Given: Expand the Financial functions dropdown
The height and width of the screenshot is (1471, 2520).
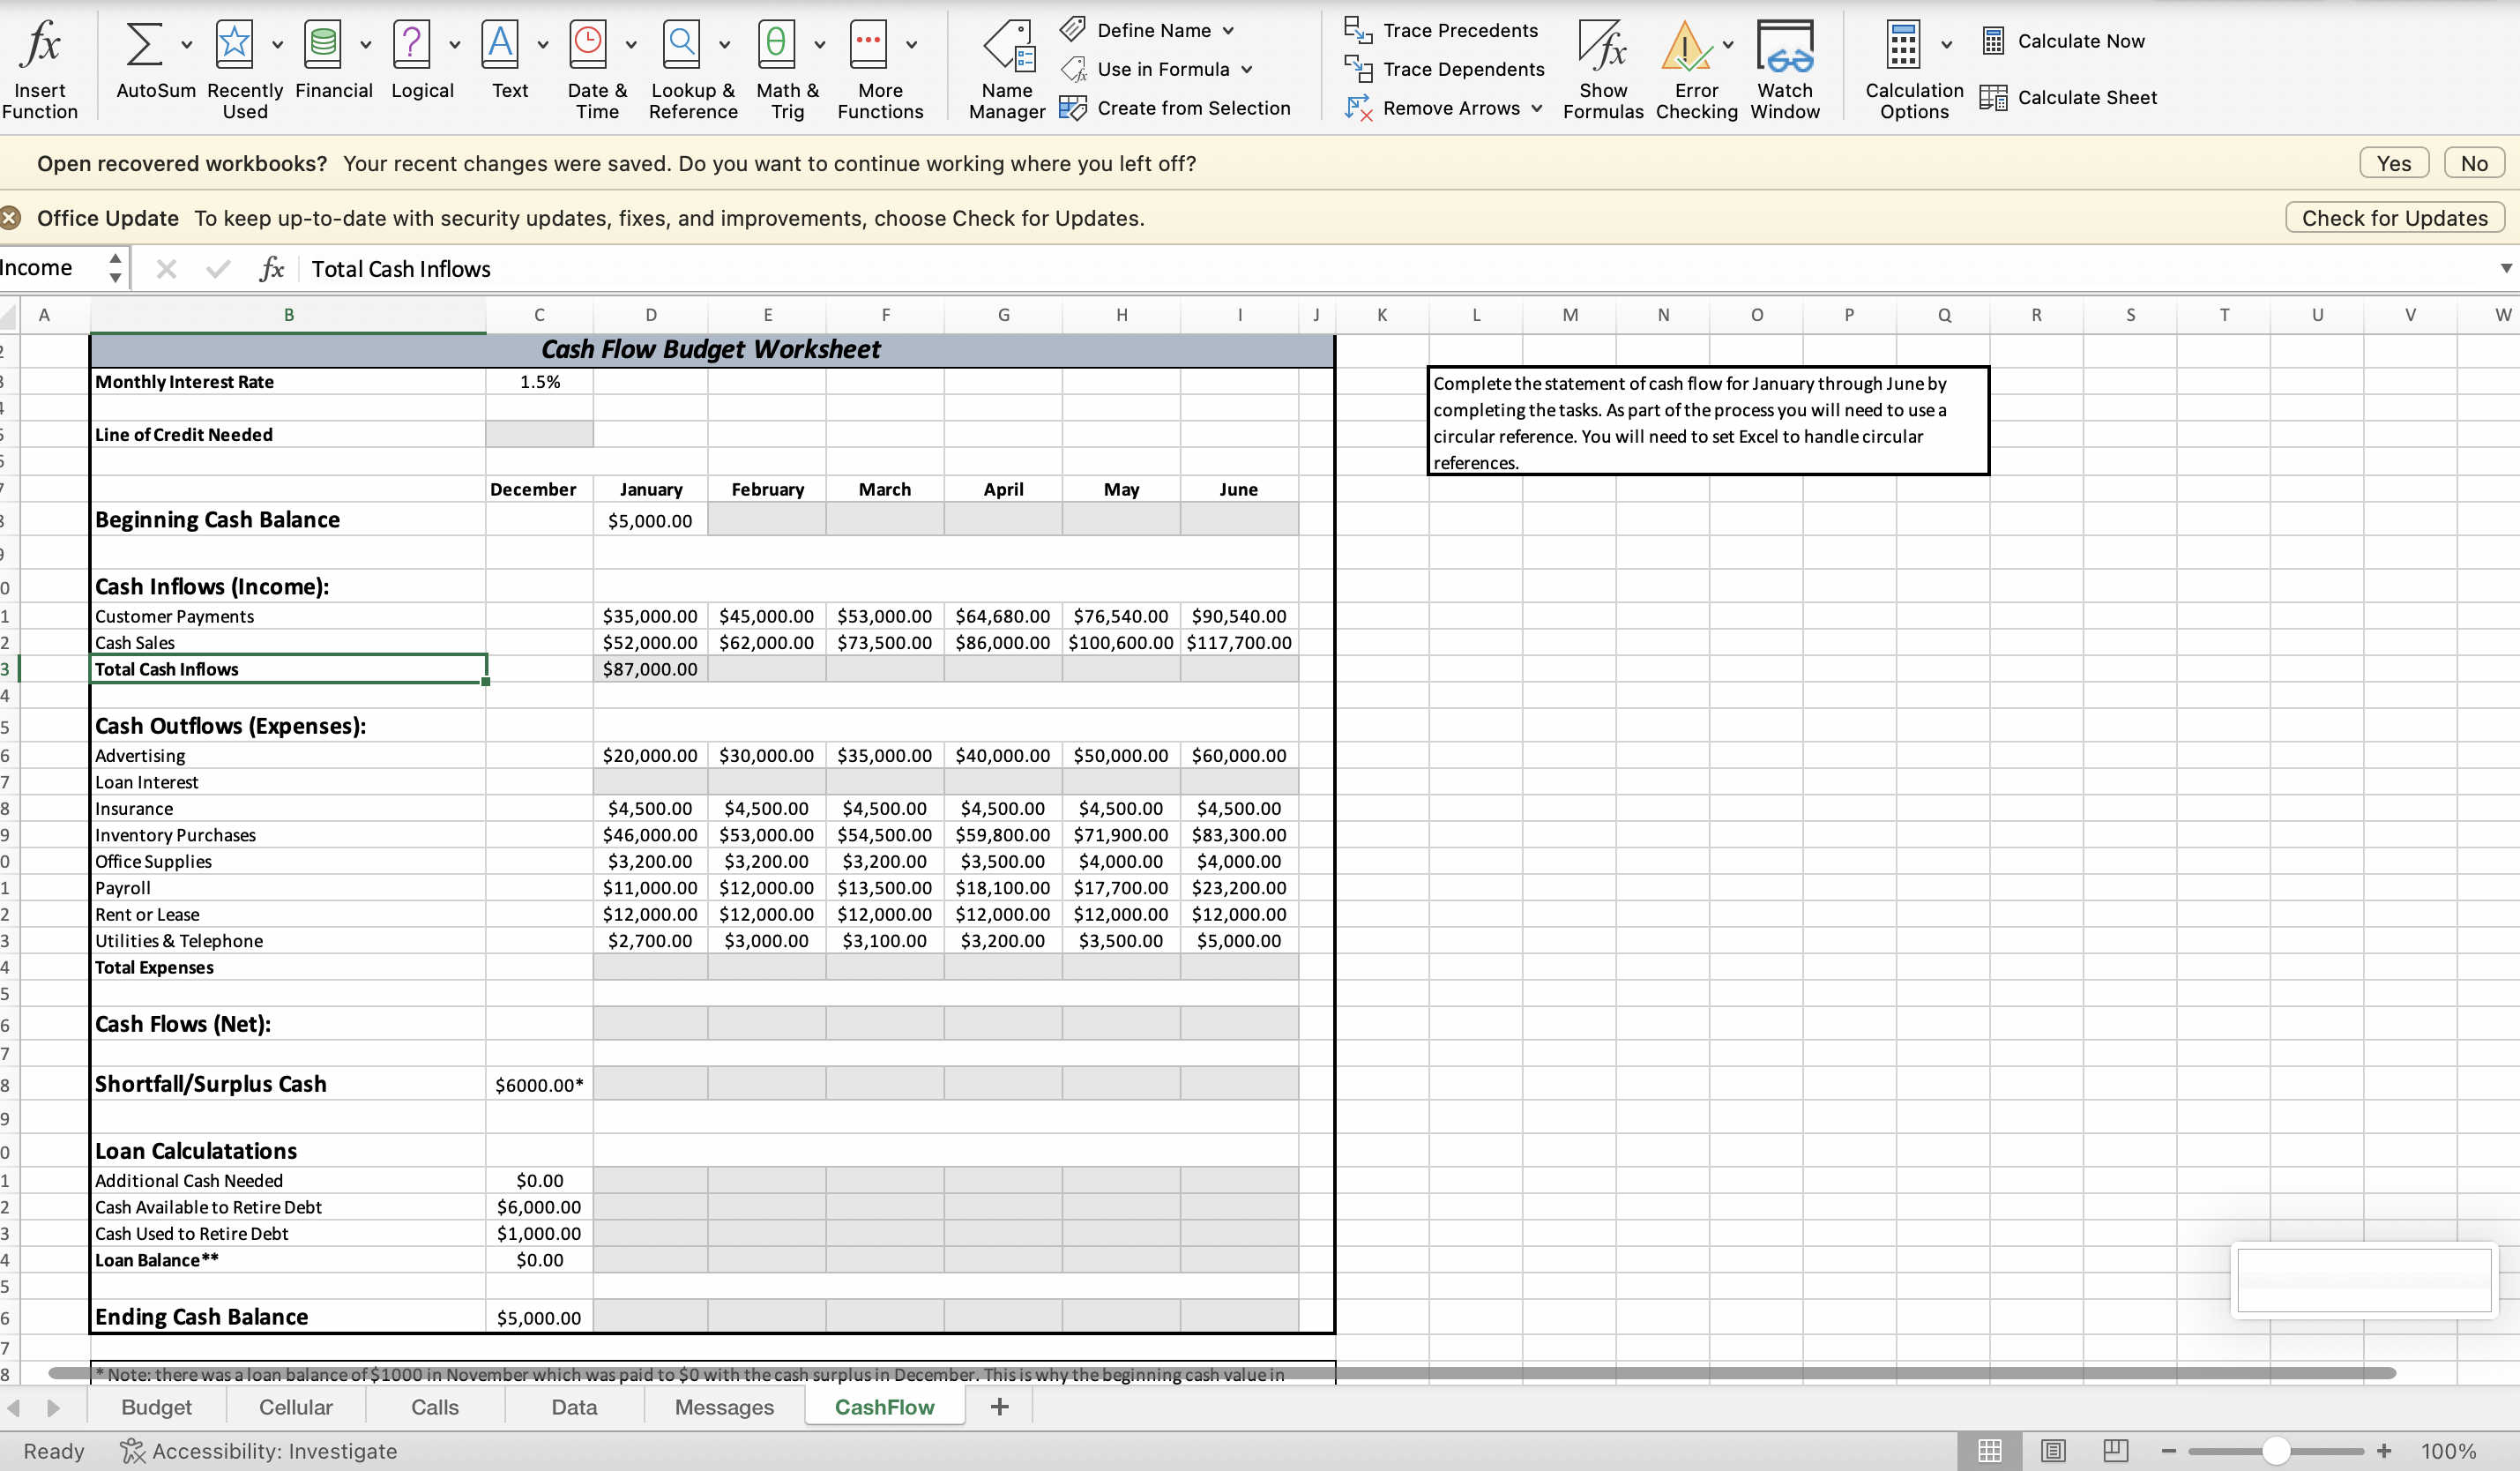Looking at the screenshot, I should (x=366, y=45).
